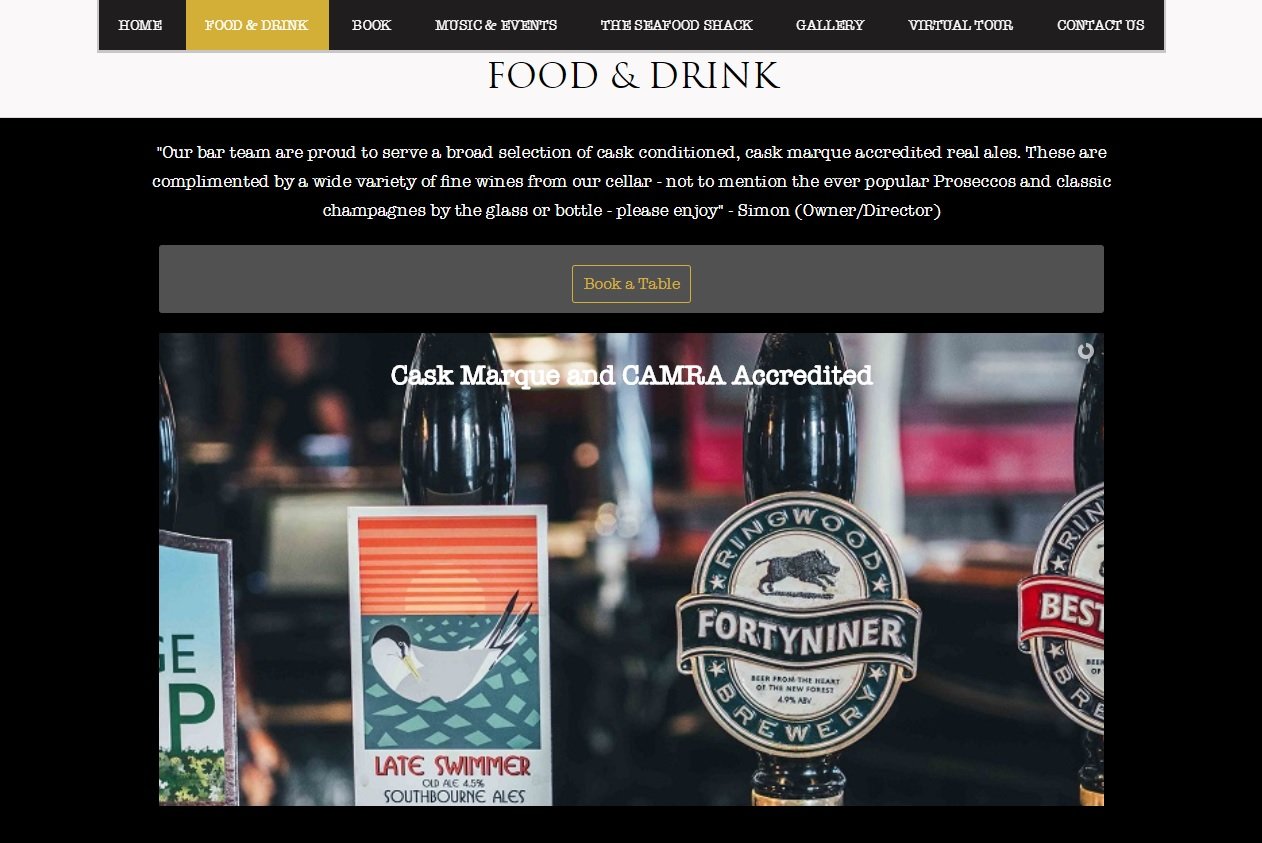Select the highlighted Food & Drink tab

click(x=257, y=25)
